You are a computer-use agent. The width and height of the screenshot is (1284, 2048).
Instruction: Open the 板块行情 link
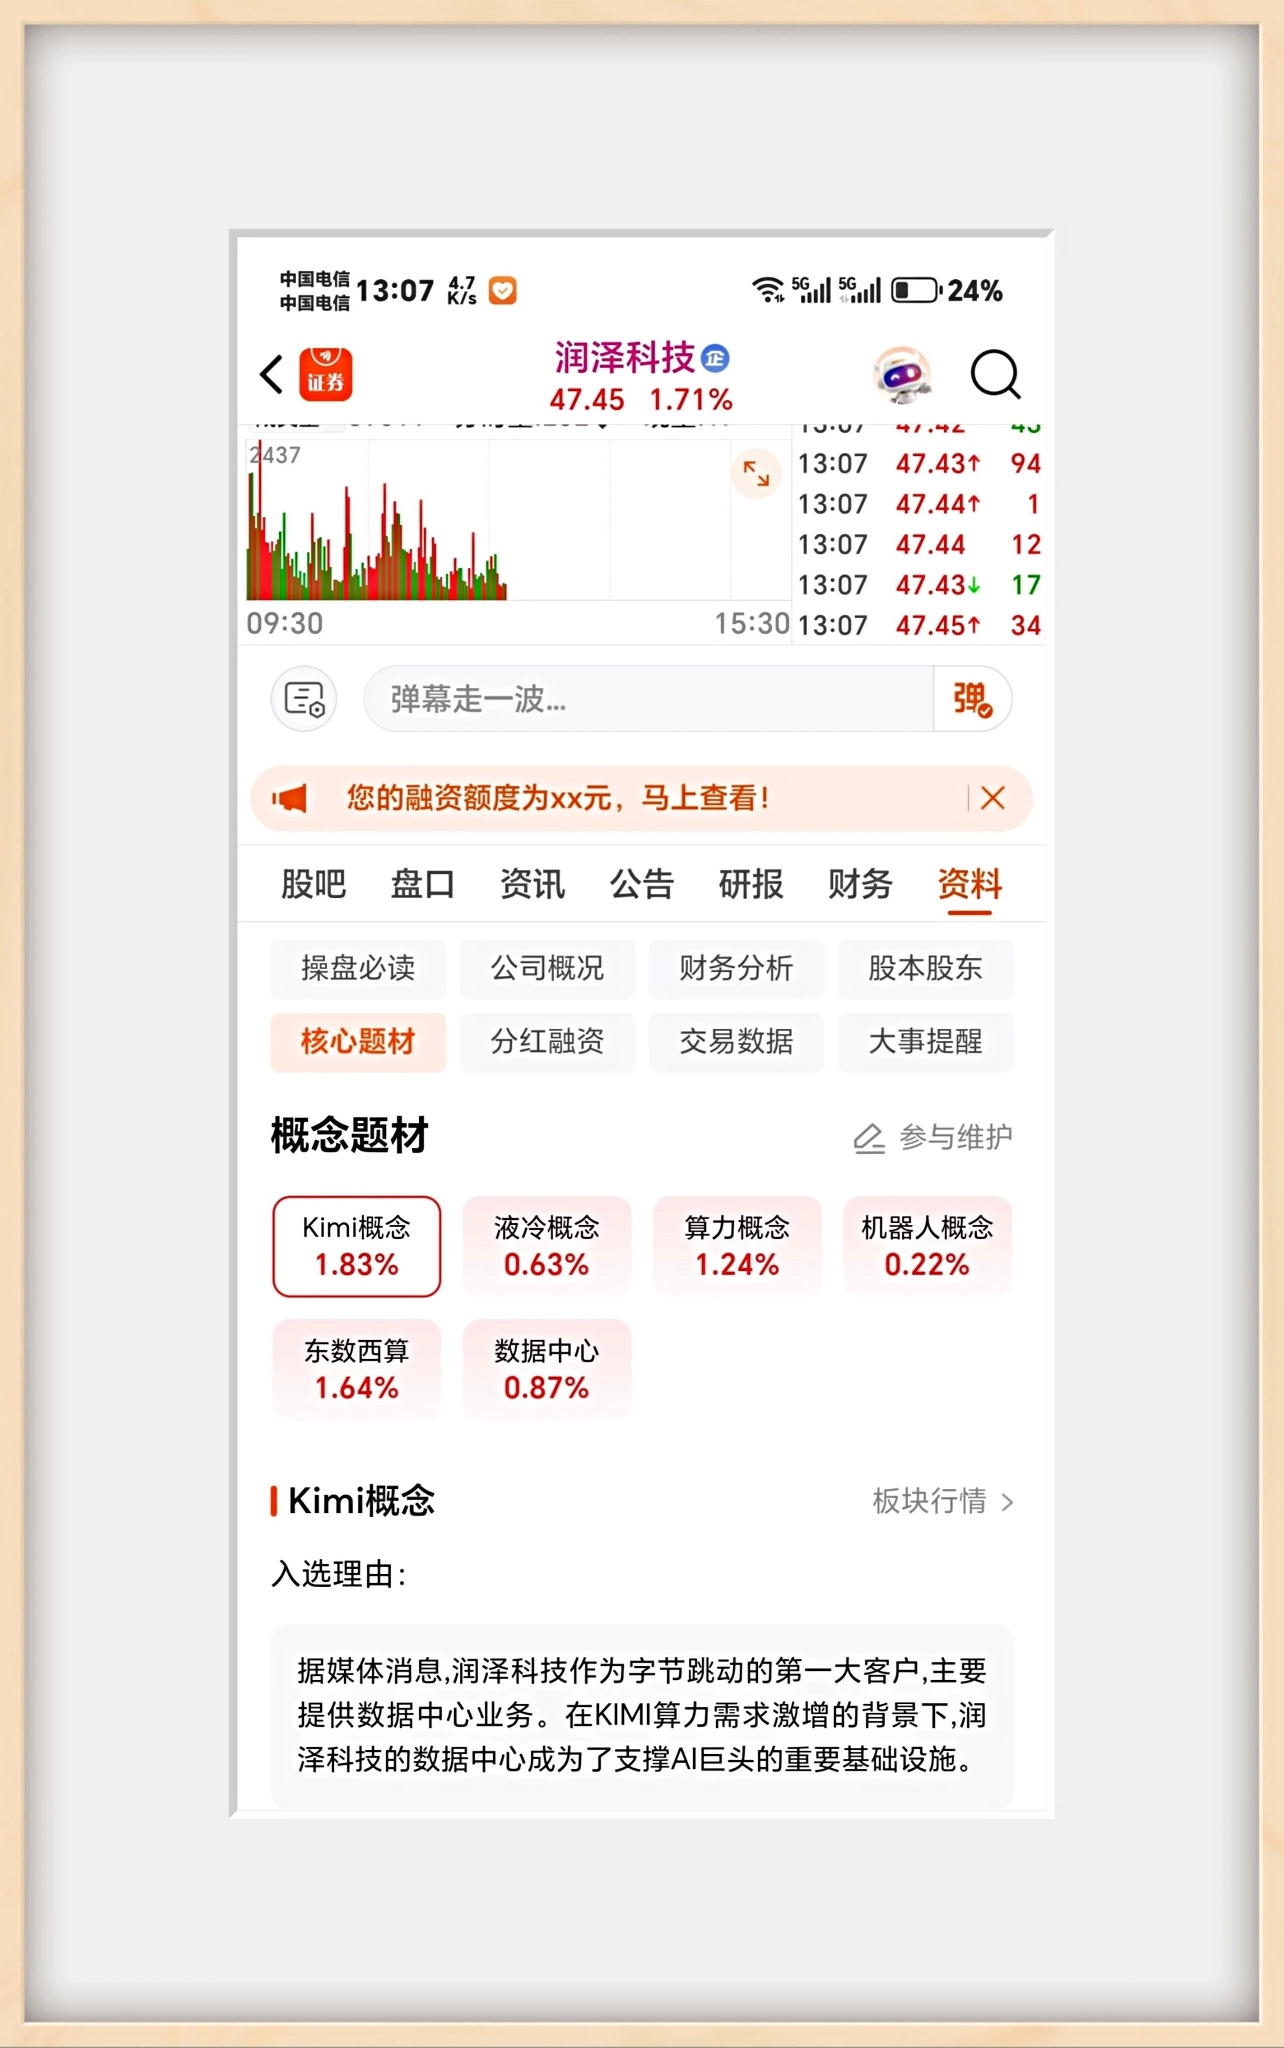[x=943, y=1501]
